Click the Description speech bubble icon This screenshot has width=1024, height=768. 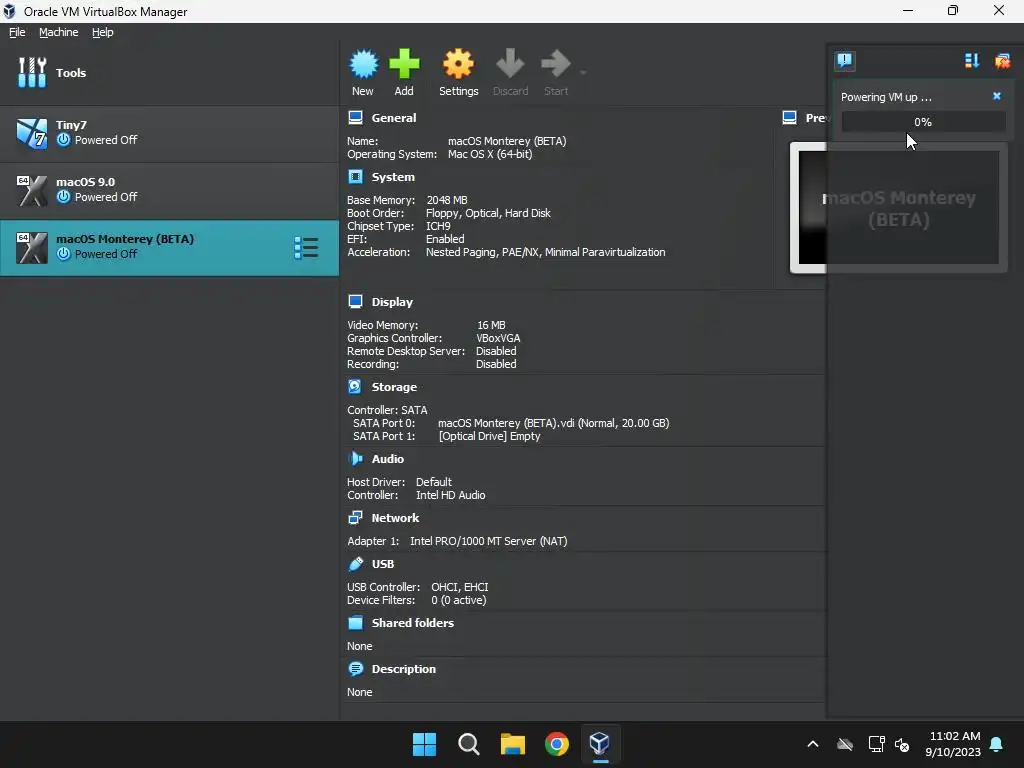click(x=355, y=669)
